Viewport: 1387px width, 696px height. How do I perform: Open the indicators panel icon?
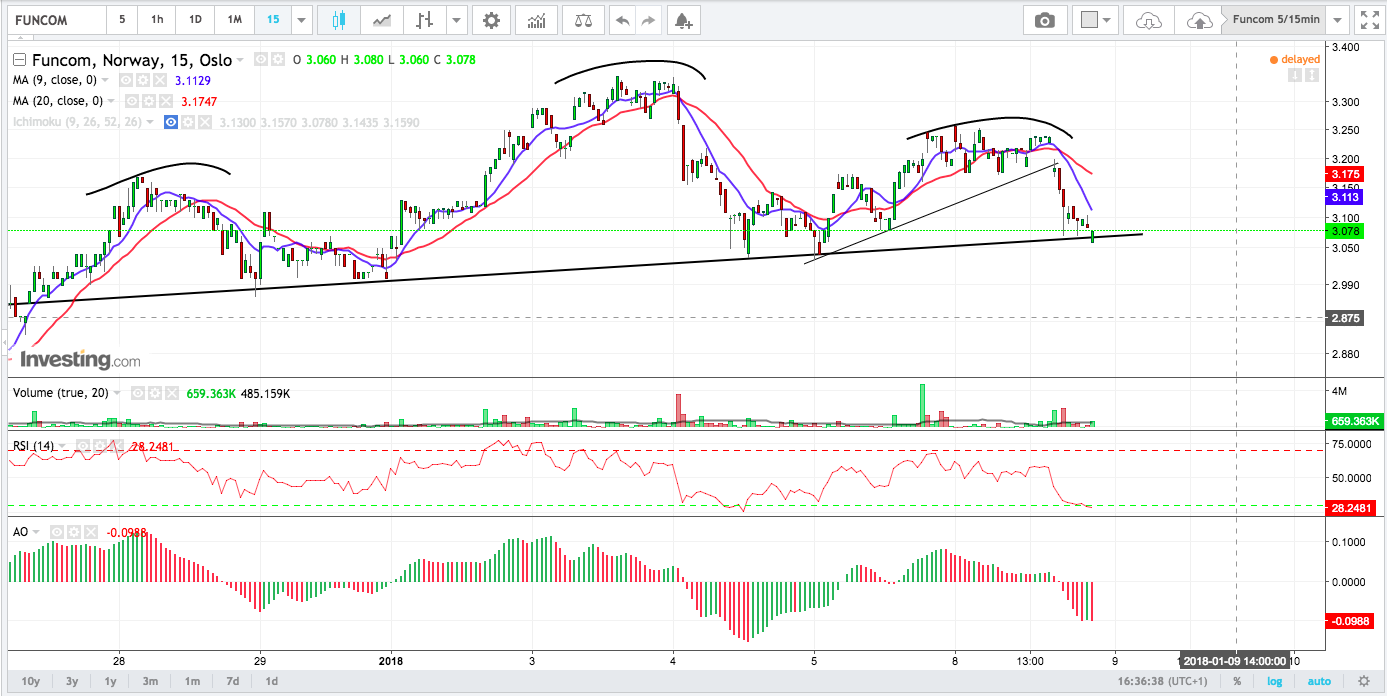coord(537,20)
